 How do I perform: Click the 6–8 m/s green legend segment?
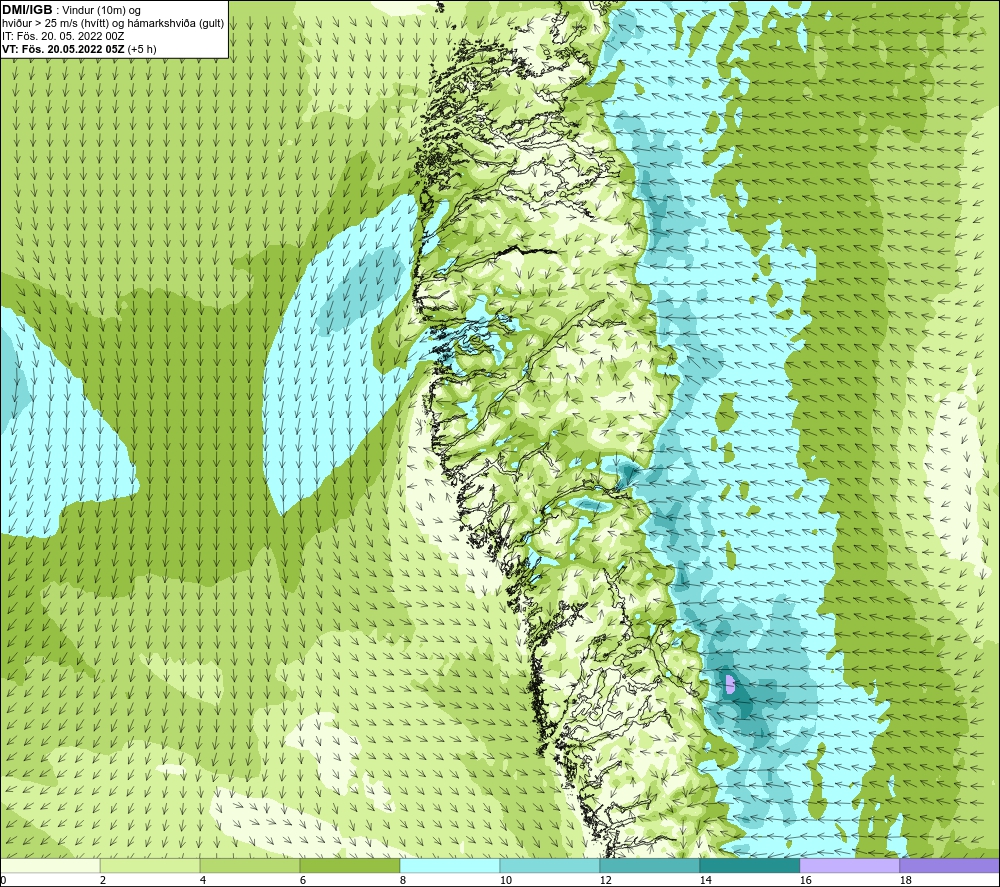coord(349,865)
